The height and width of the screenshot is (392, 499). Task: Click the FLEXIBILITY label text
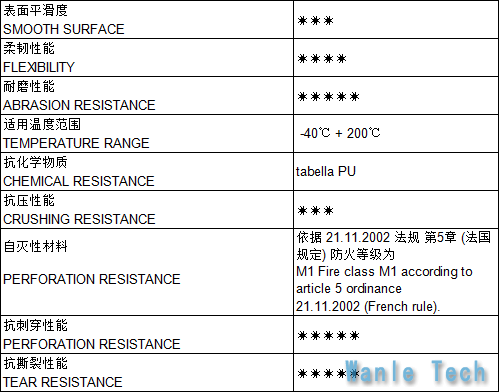[39, 67]
